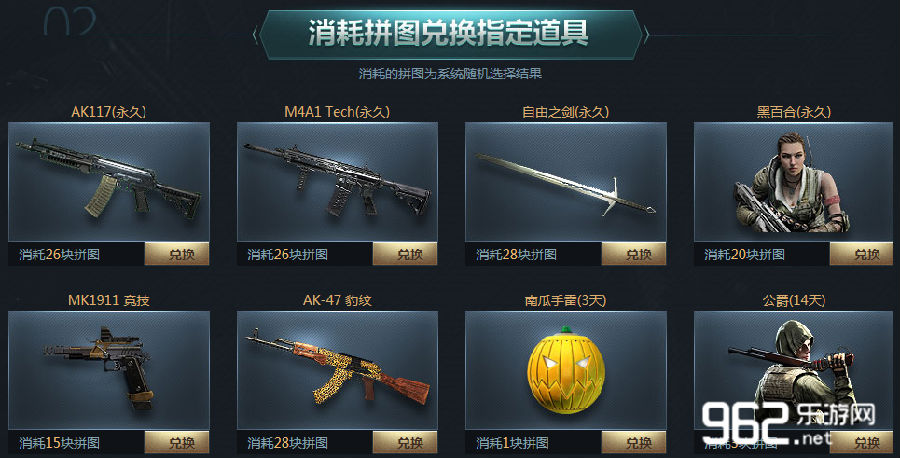
Task: Click the 消耗拼图兑换指定道具 header banner
Action: pyautogui.click(x=450, y=34)
